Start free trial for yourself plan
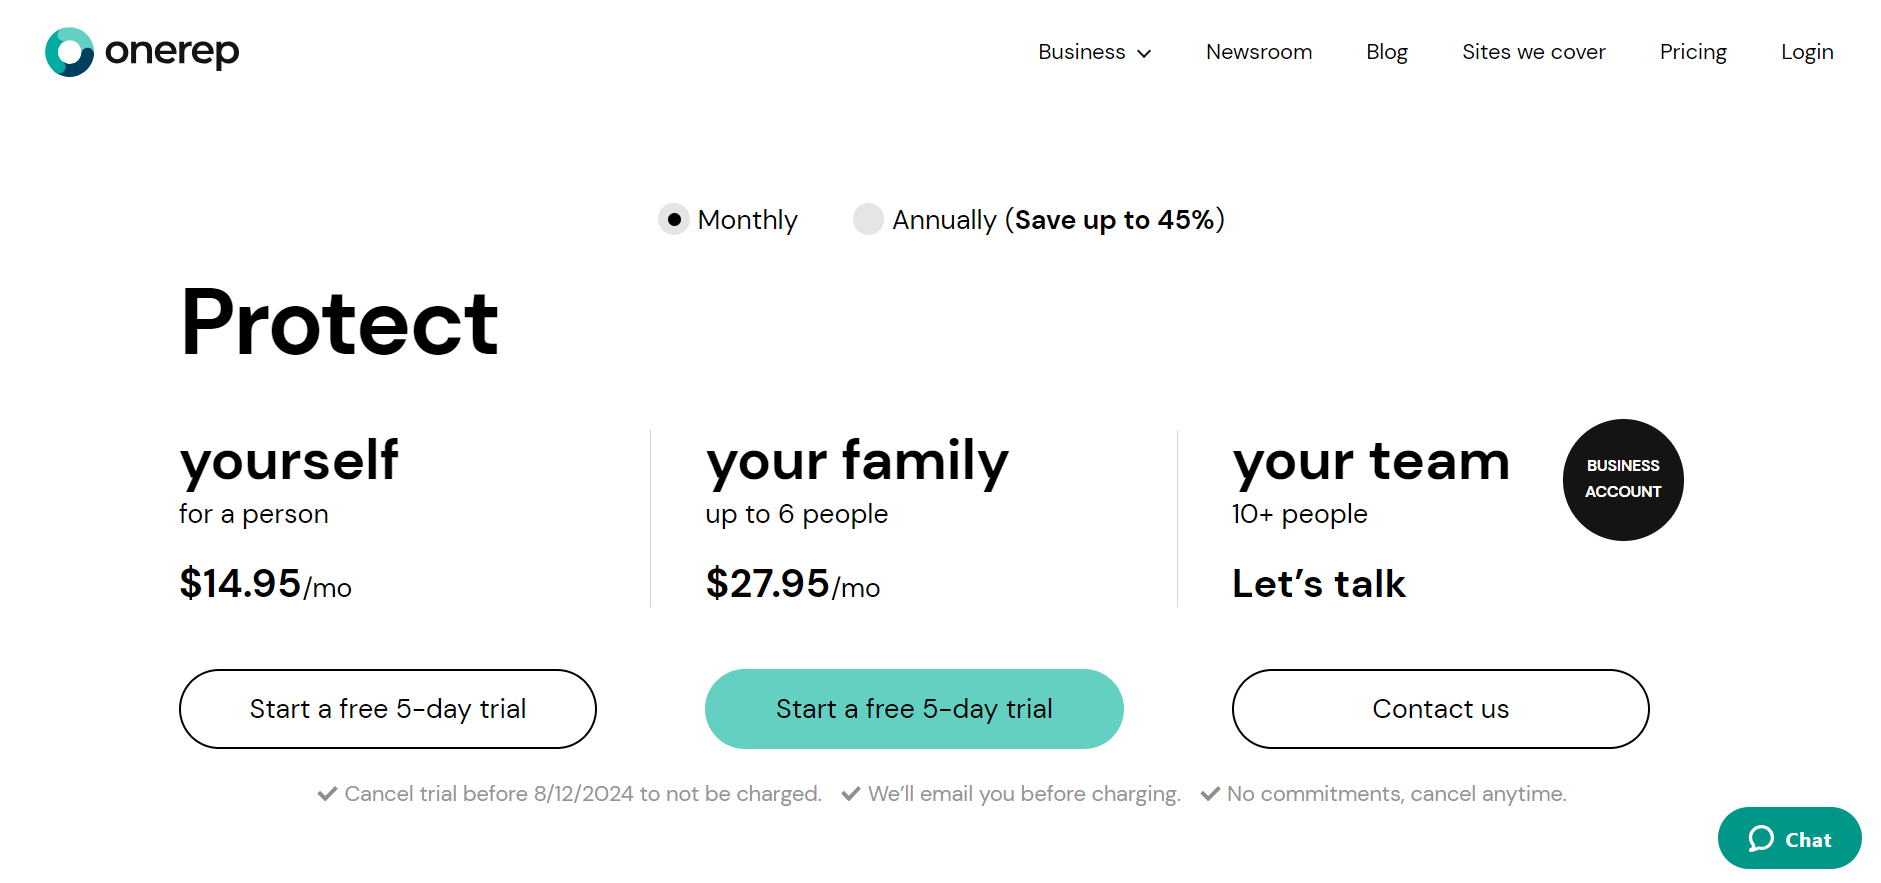 tap(388, 709)
